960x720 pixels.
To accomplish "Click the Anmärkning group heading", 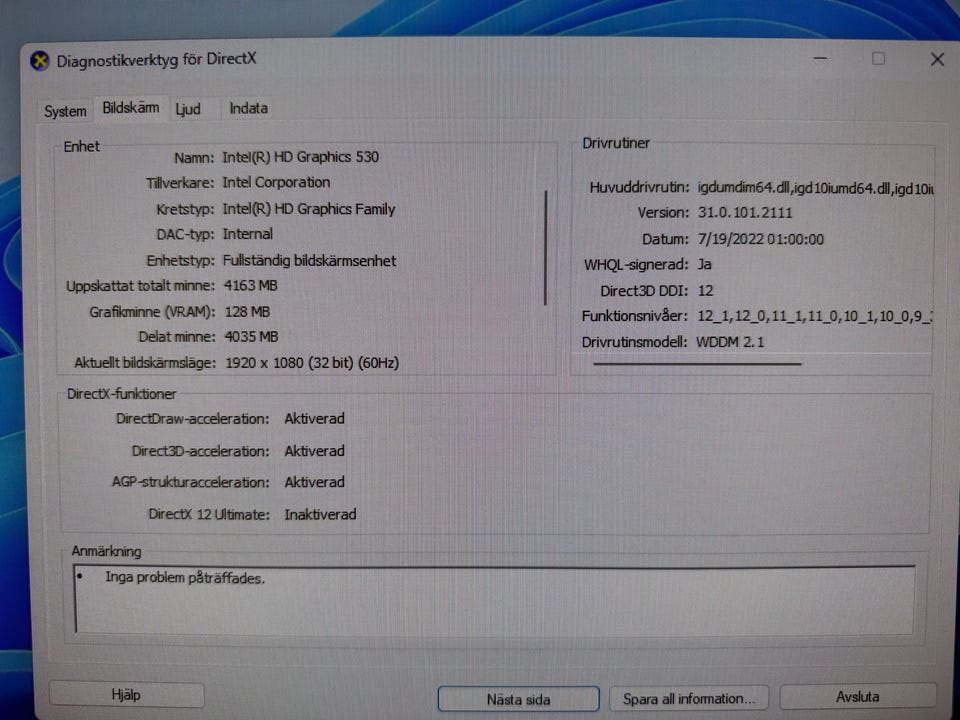I will coord(107,551).
